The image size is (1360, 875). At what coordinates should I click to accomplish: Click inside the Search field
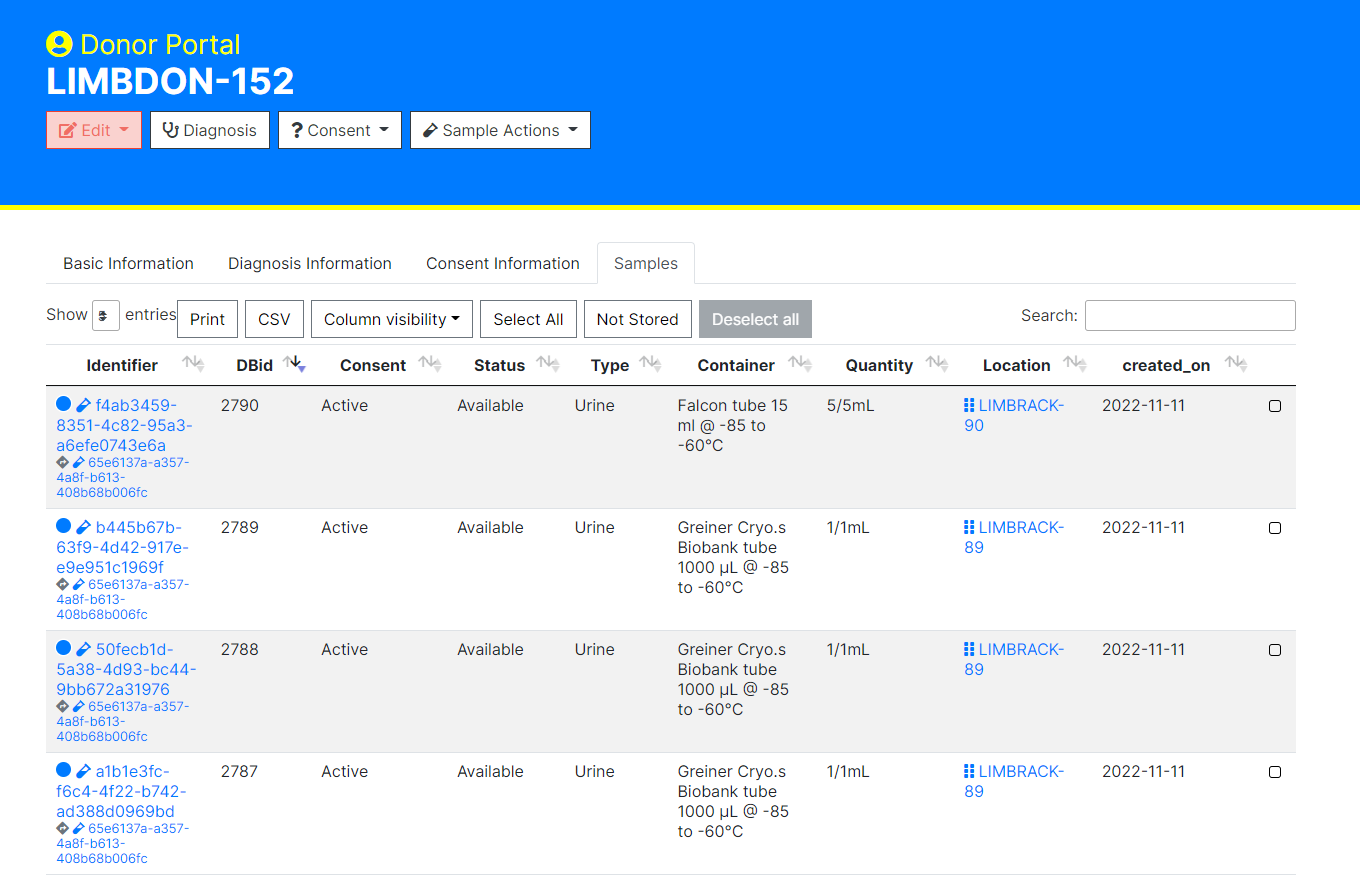tap(1189, 315)
